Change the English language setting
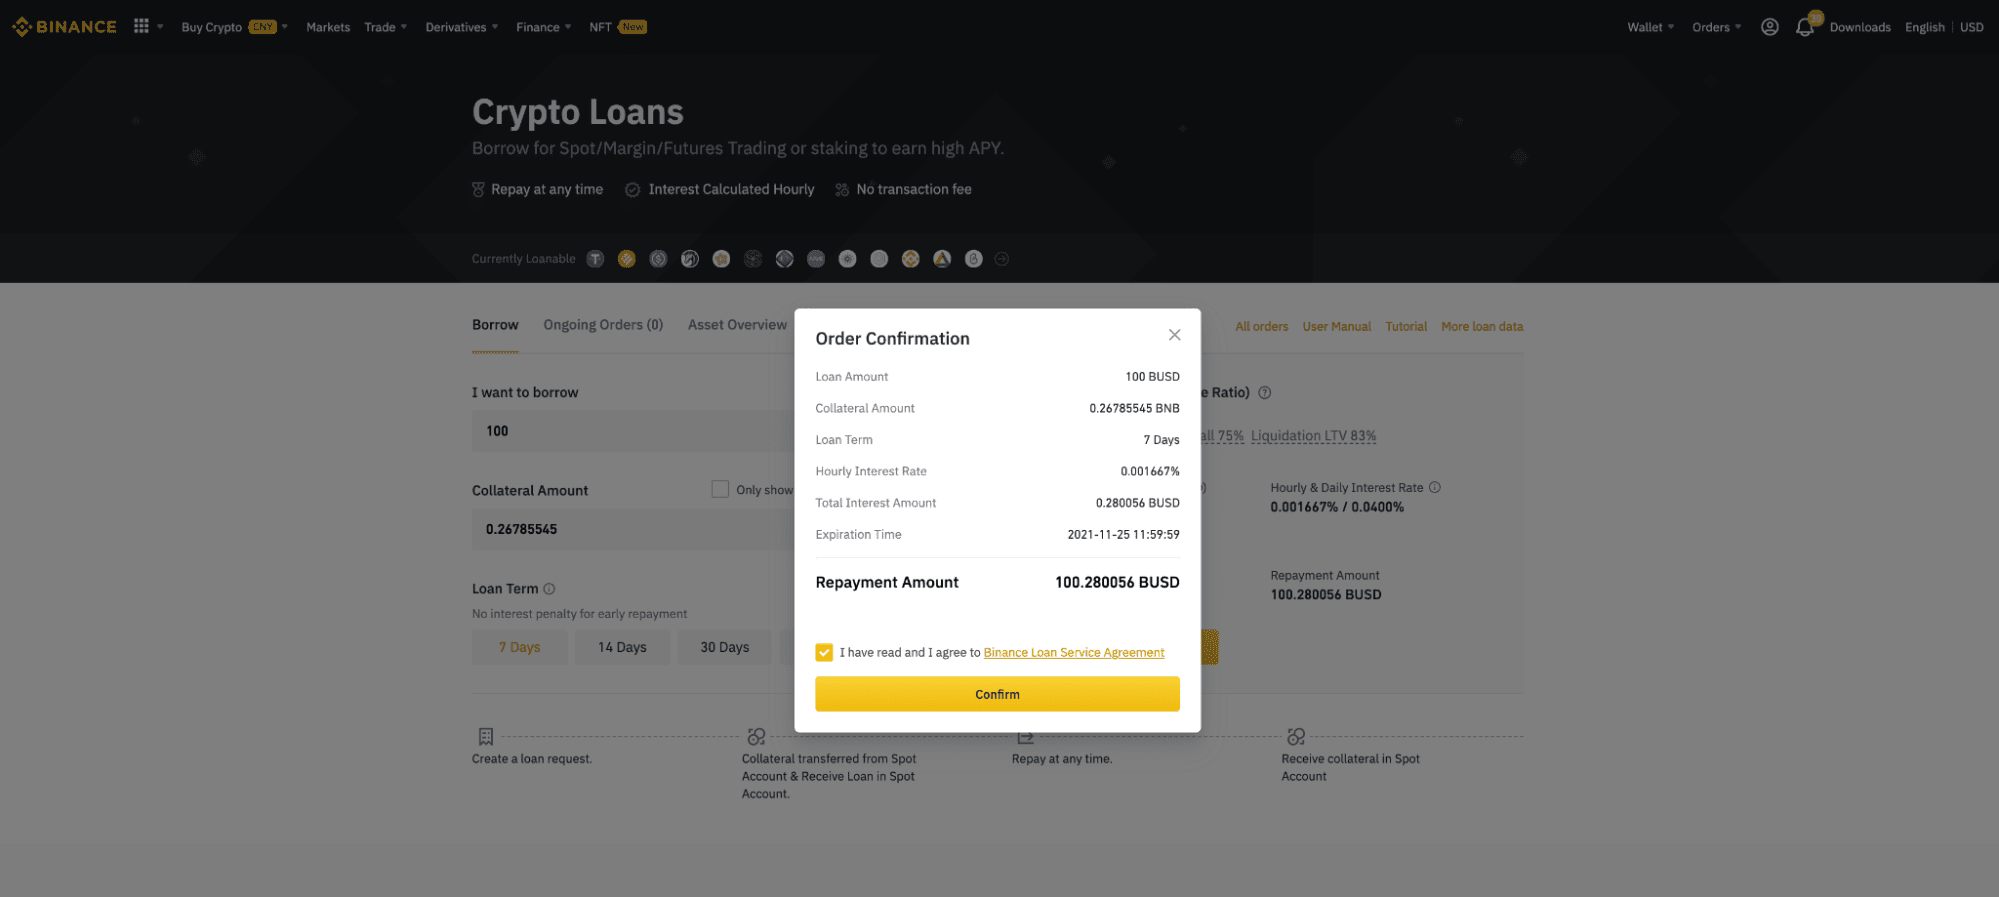Viewport: 1999px width, 898px height. (1924, 27)
